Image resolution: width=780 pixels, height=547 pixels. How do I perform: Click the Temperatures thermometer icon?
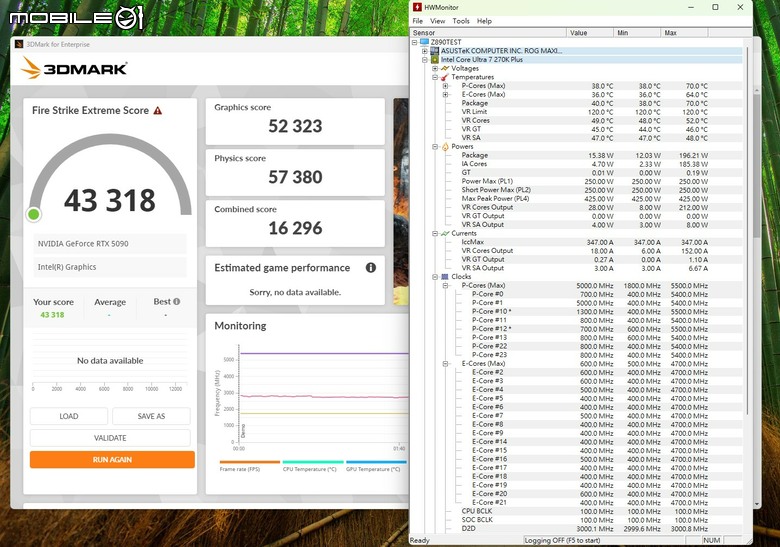pyautogui.click(x=445, y=77)
